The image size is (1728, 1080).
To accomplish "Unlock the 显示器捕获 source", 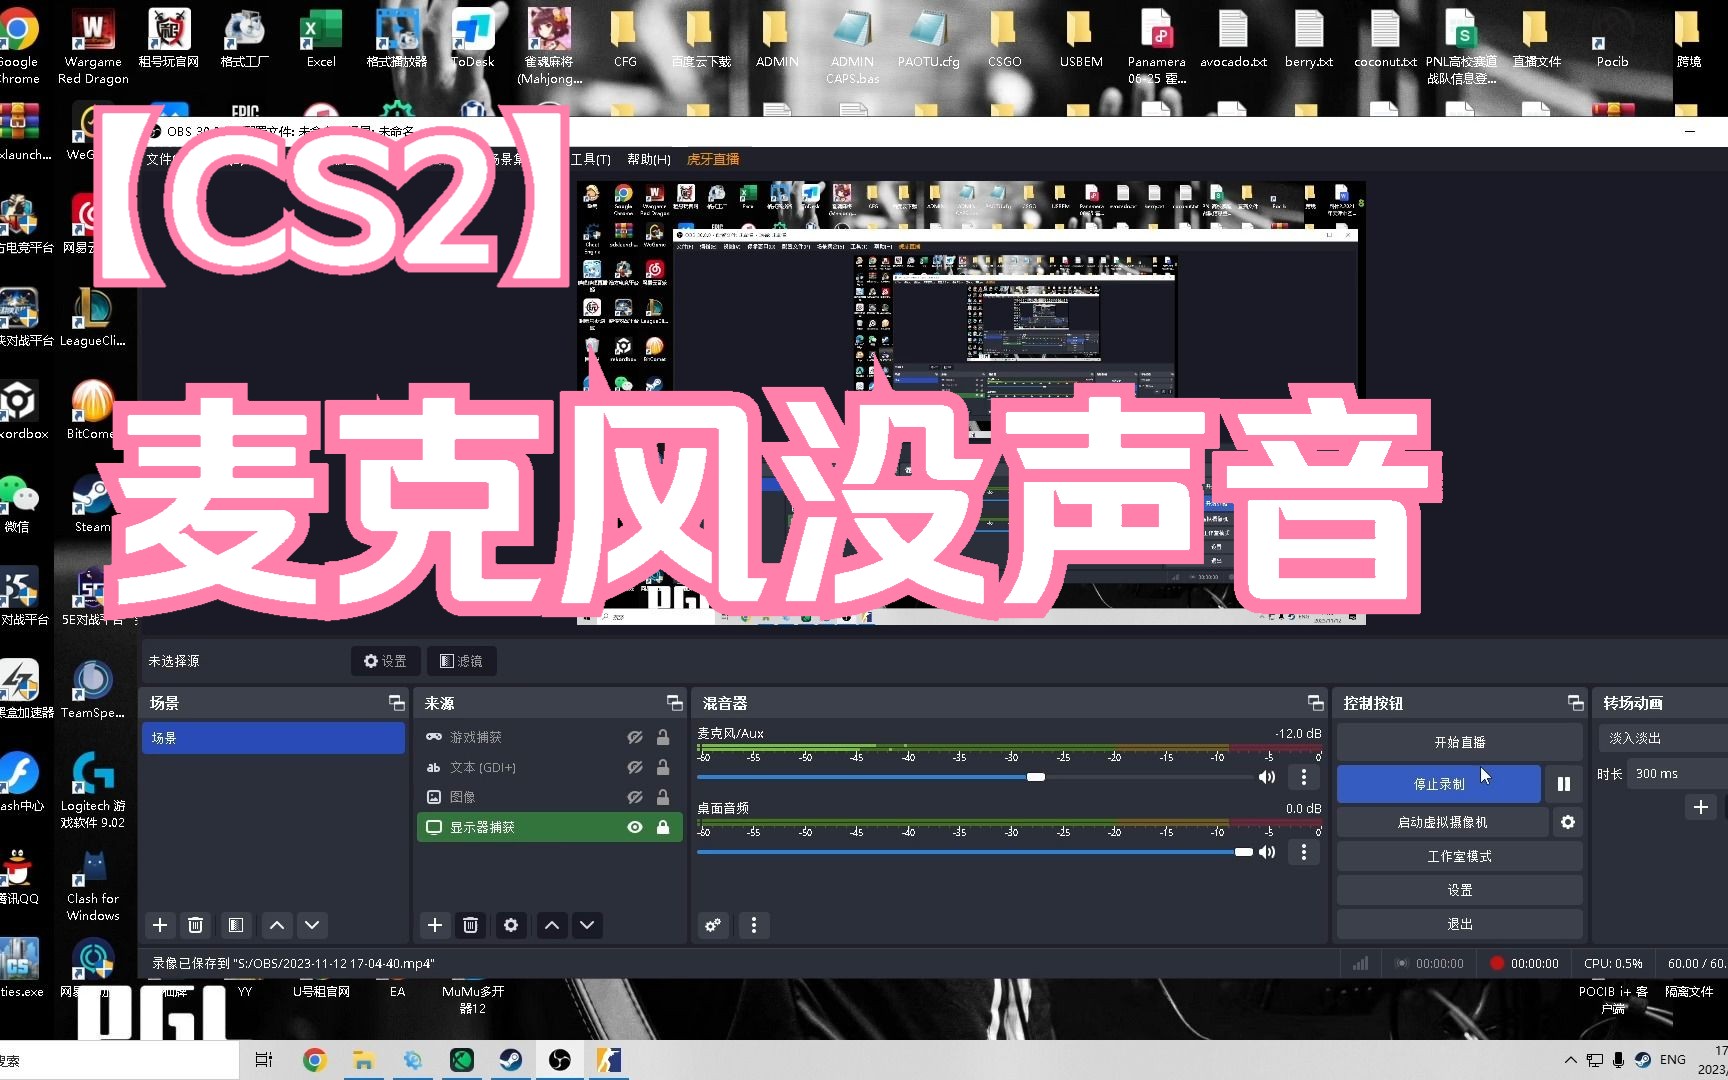I will pyautogui.click(x=663, y=827).
